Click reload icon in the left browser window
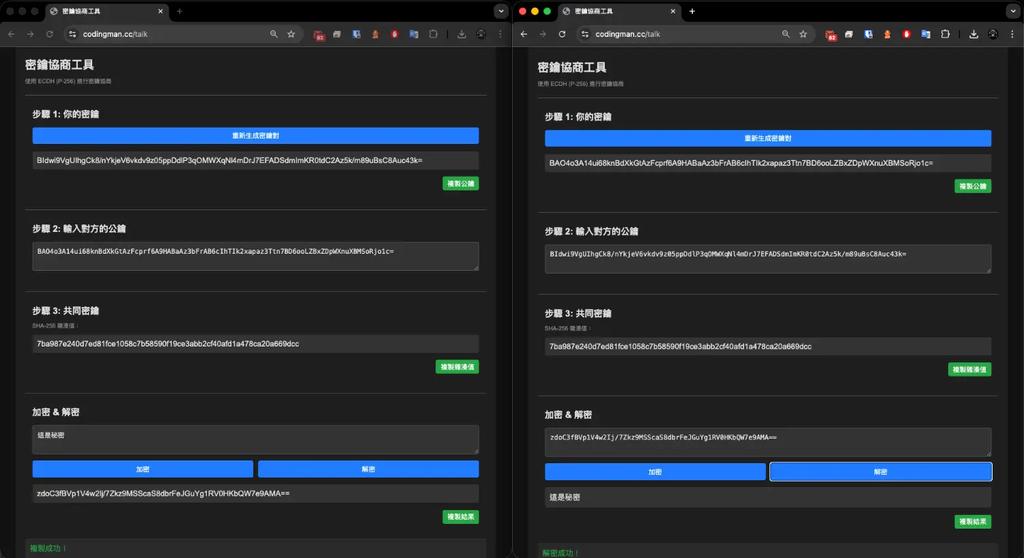Viewport: 1024px width, 558px height. coord(50,34)
